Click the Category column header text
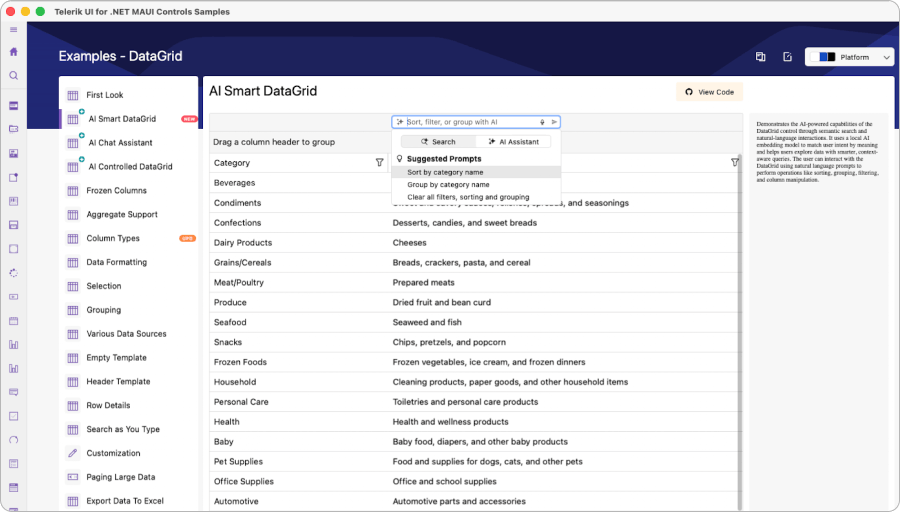Screen dimensions: 900x512 232,163
